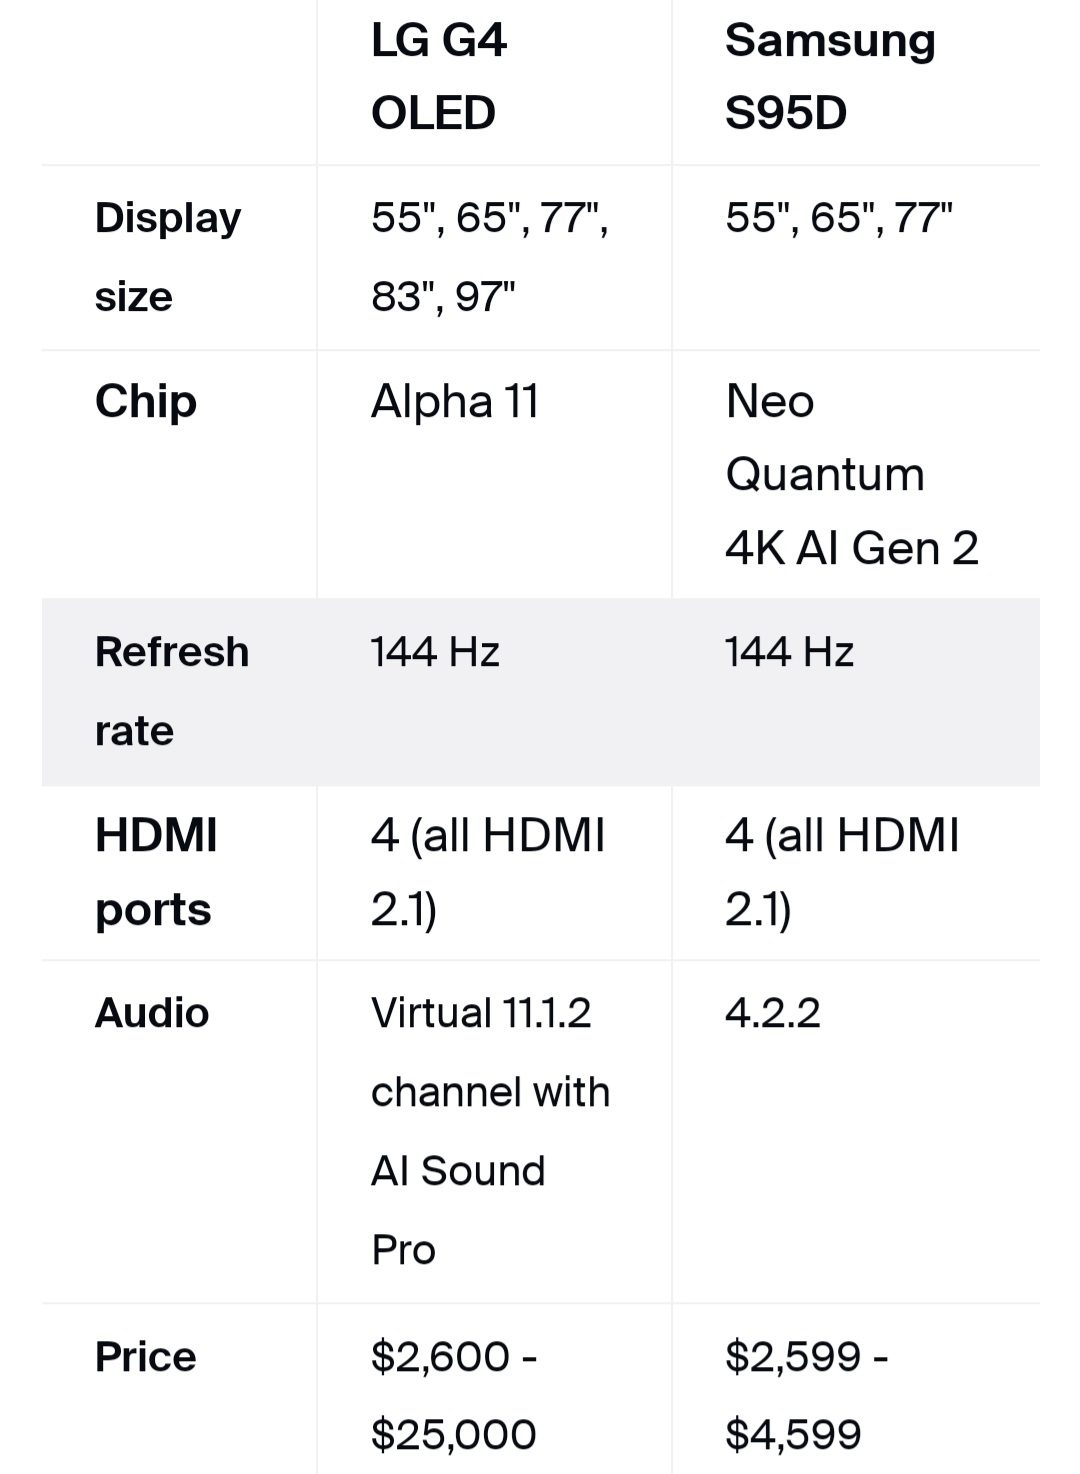Image resolution: width=1080 pixels, height=1474 pixels.
Task: Click the Alpha 11 chip cell
Action: point(455,402)
